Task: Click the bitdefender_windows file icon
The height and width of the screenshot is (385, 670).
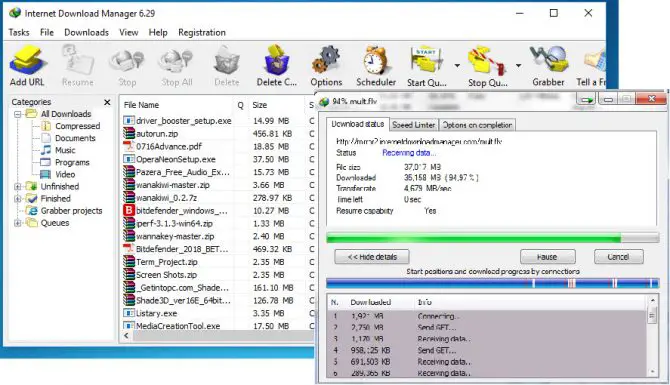Action: [x=129, y=211]
